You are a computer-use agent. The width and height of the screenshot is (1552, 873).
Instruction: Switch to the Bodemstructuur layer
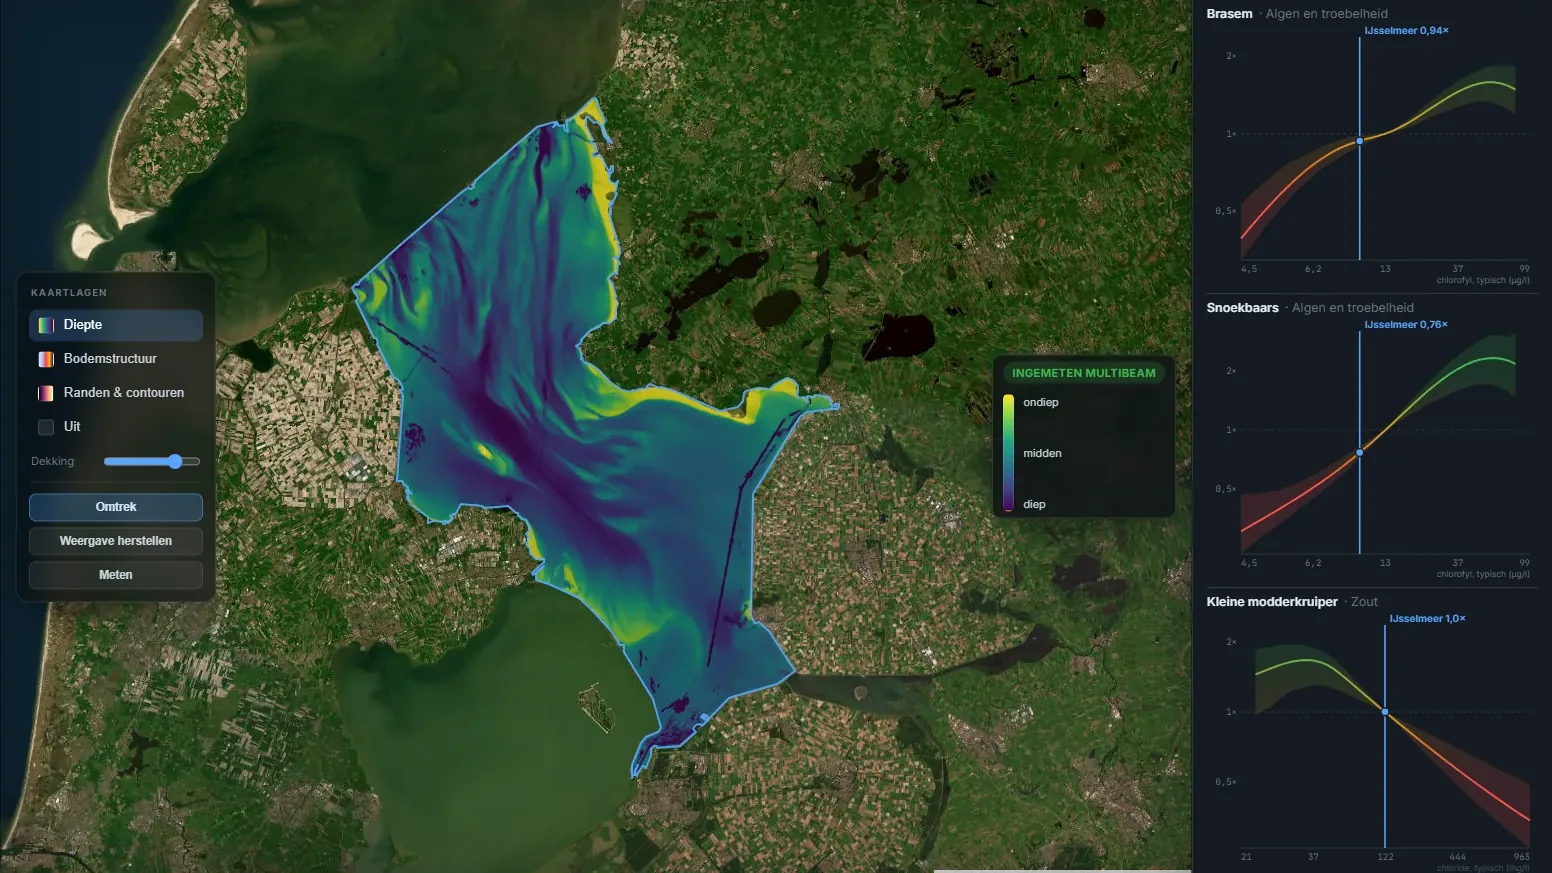coord(116,359)
